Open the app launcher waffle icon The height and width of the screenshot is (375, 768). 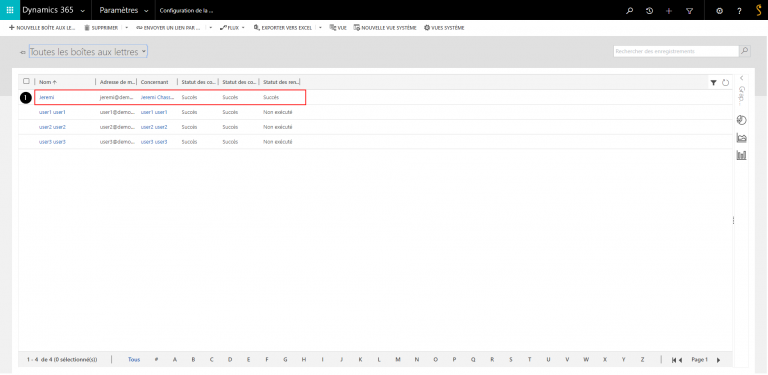(10, 10)
